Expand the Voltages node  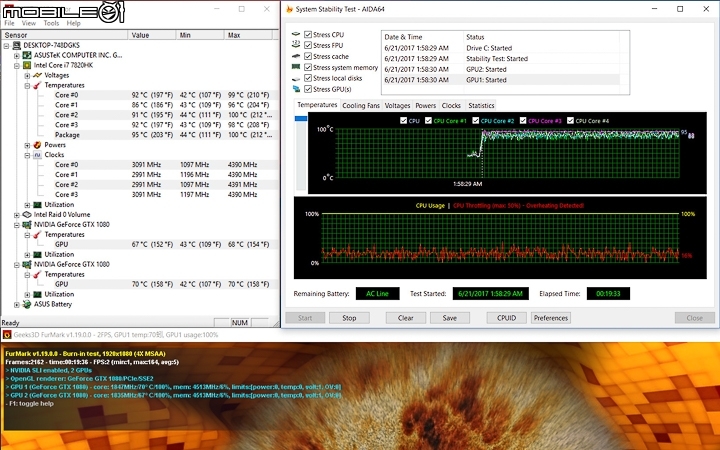[28, 76]
